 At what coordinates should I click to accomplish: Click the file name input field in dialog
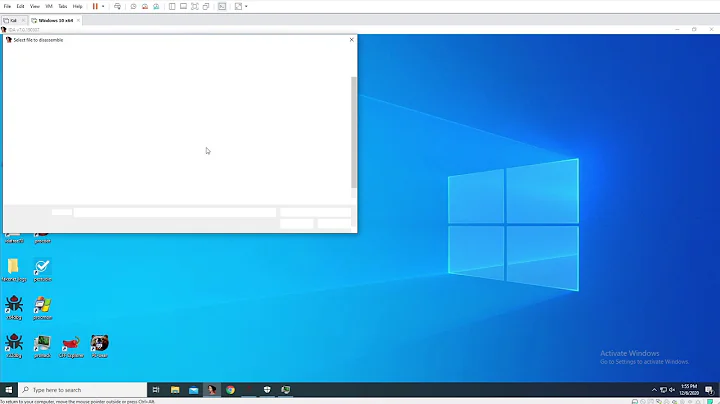175,212
